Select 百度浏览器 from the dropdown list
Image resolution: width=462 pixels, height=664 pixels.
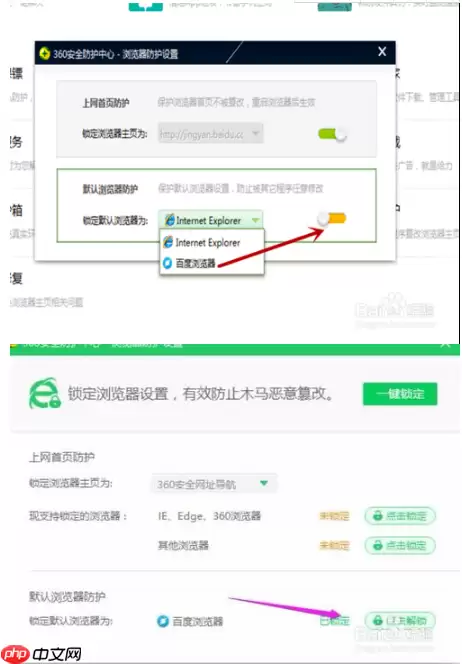click(211, 263)
